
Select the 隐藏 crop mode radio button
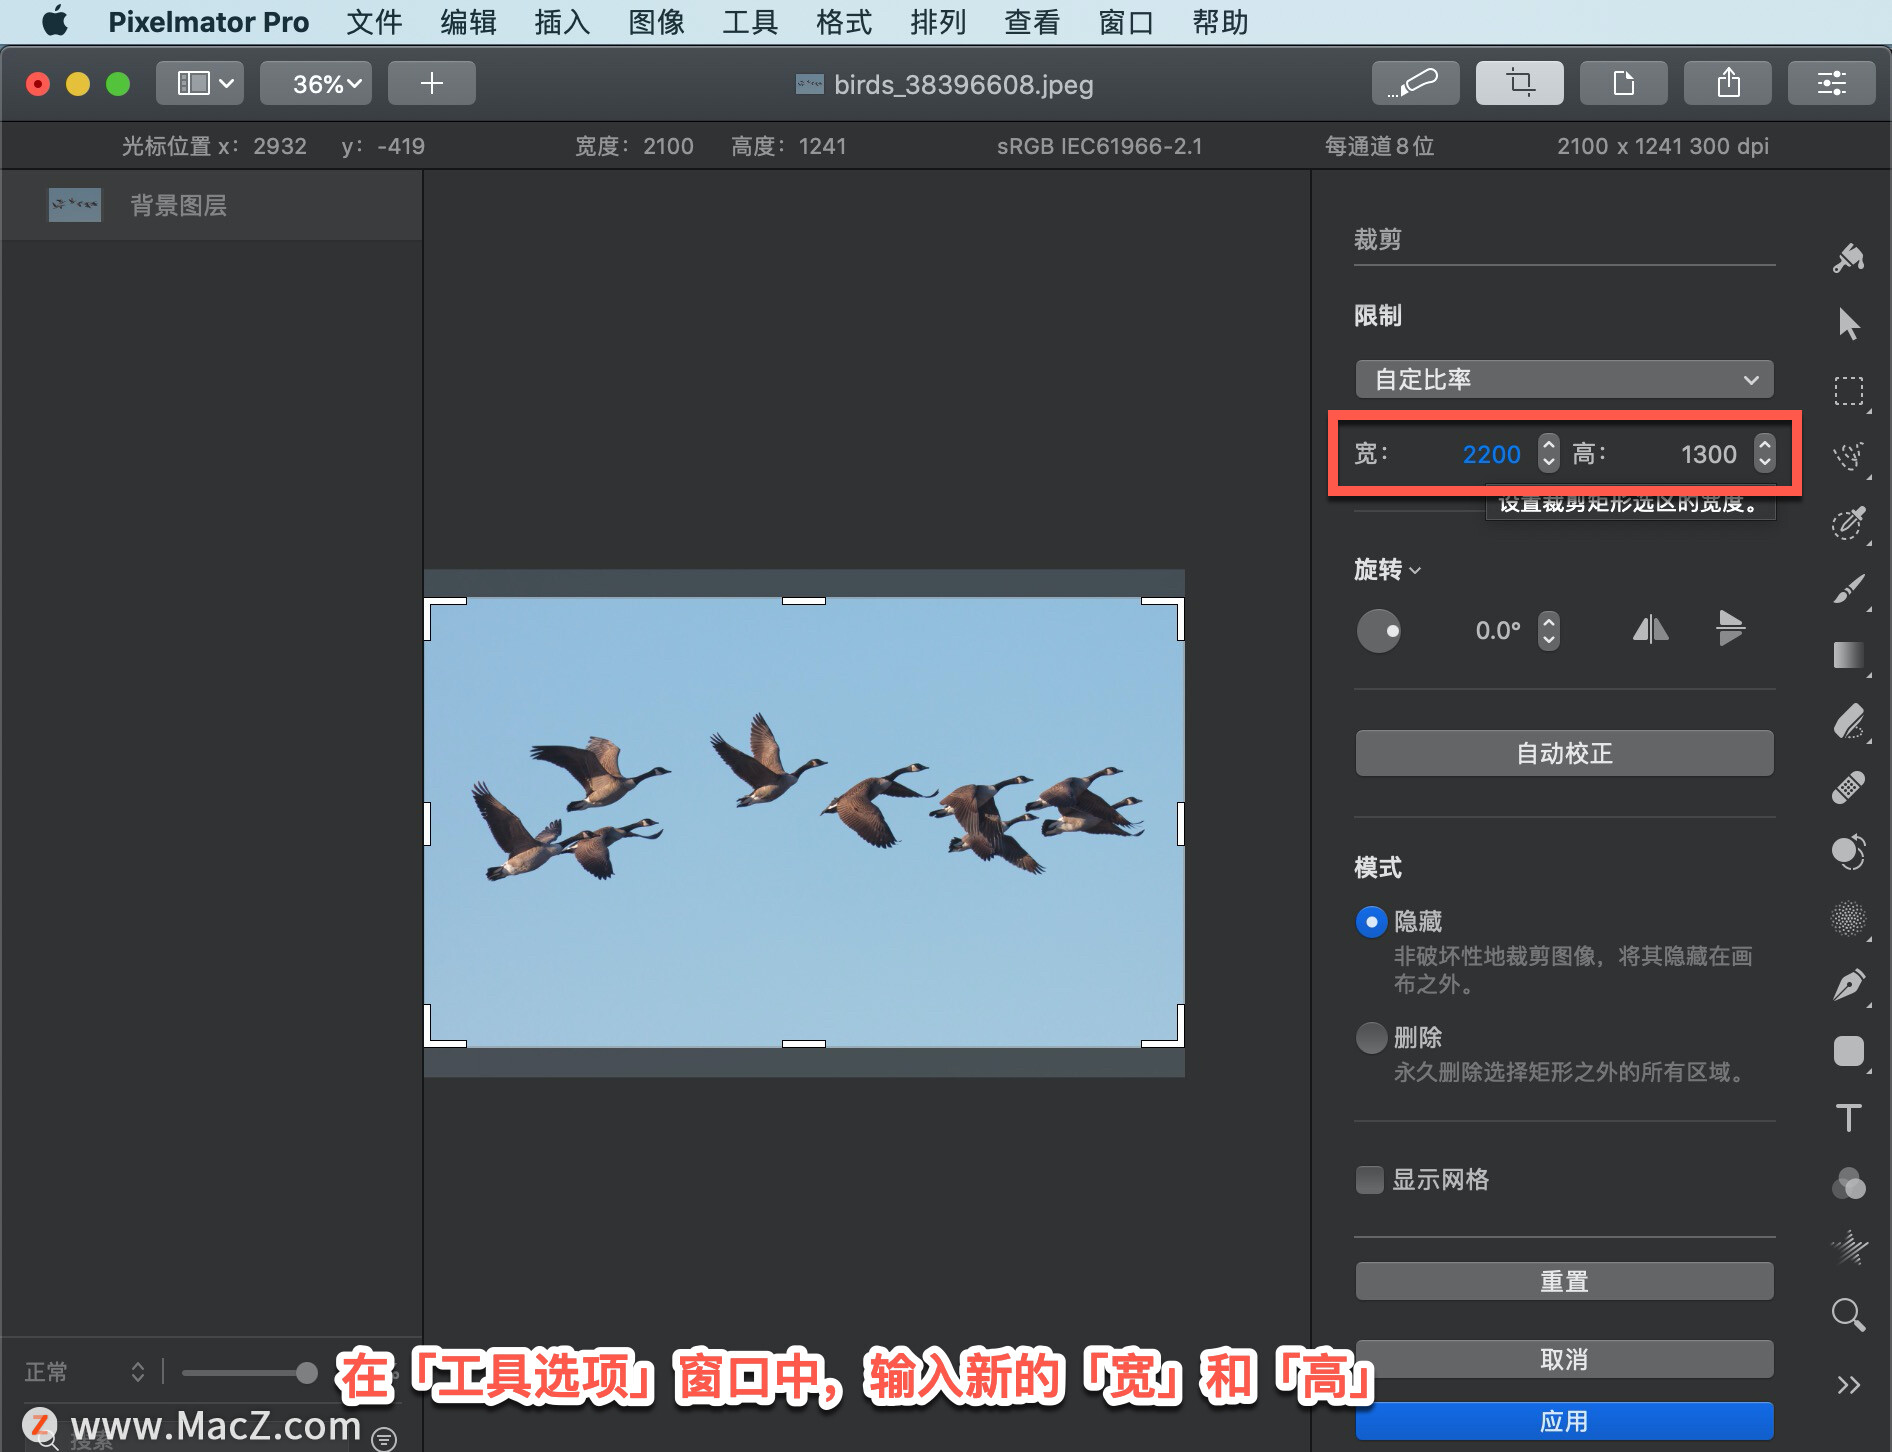tap(1371, 921)
